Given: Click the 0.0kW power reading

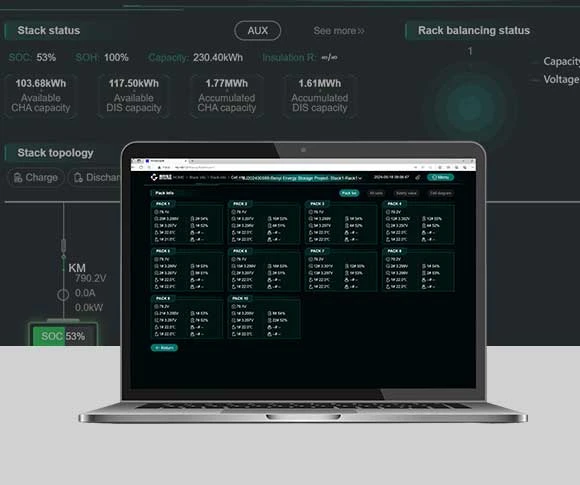Looking at the screenshot, I should tap(89, 307).
